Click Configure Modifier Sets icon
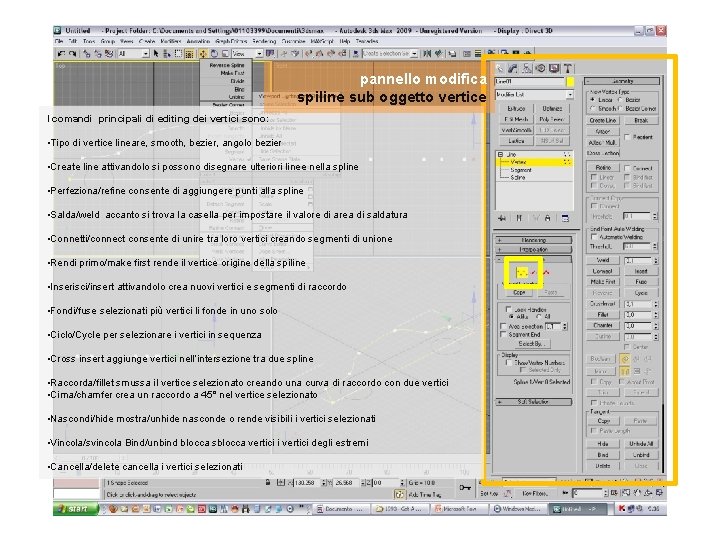720x540 pixels. click(x=565, y=218)
